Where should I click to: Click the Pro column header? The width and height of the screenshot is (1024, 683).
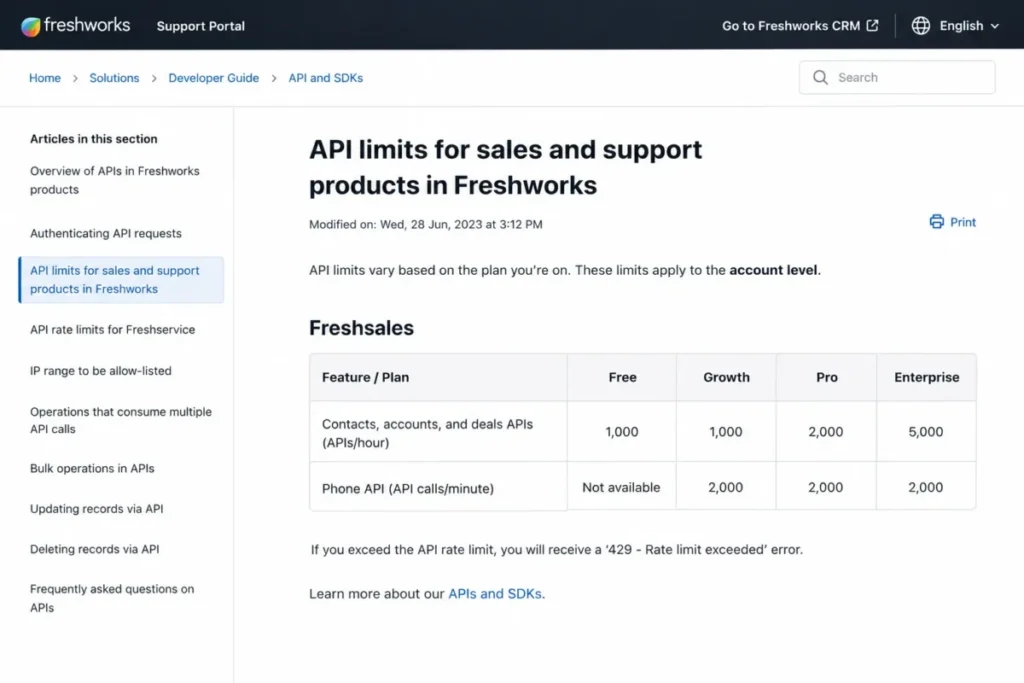coord(826,377)
